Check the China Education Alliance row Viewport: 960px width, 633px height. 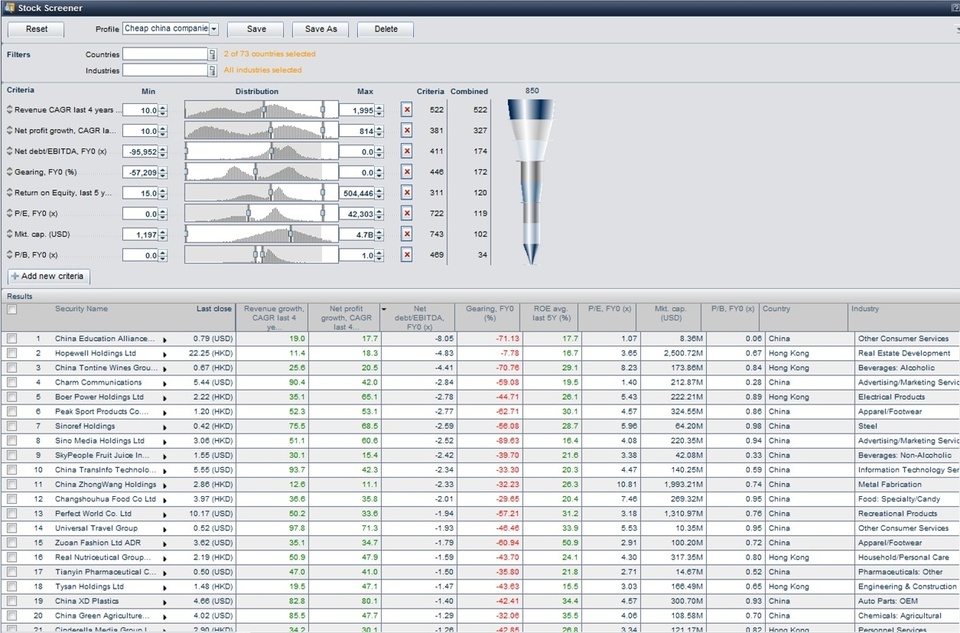(12, 339)
